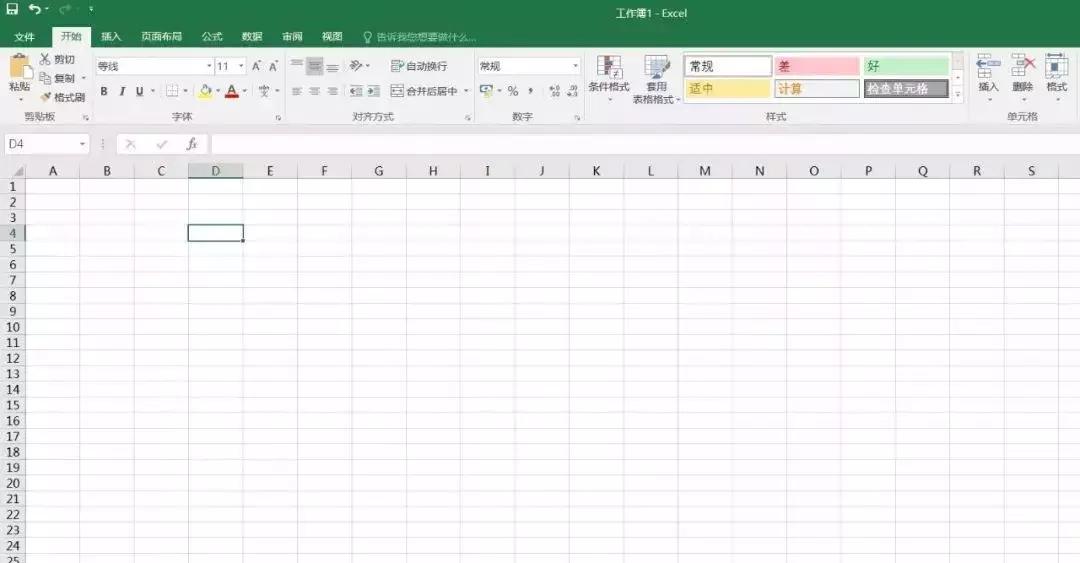Viewport: 1080px width, 563px height.
Task: Open the merge and center dropdown arrow
Action: pos(466,91)
